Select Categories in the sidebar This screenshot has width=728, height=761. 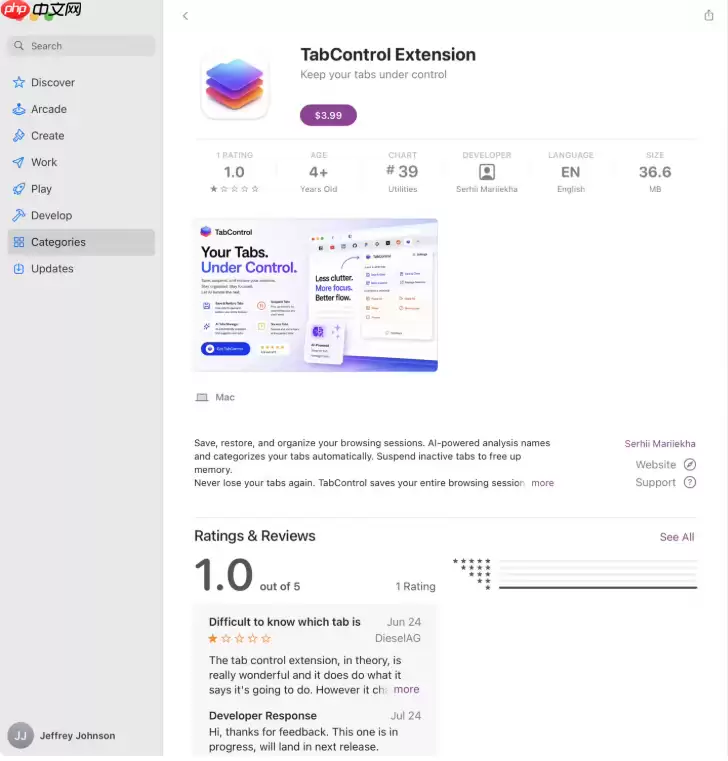[81, 242]
